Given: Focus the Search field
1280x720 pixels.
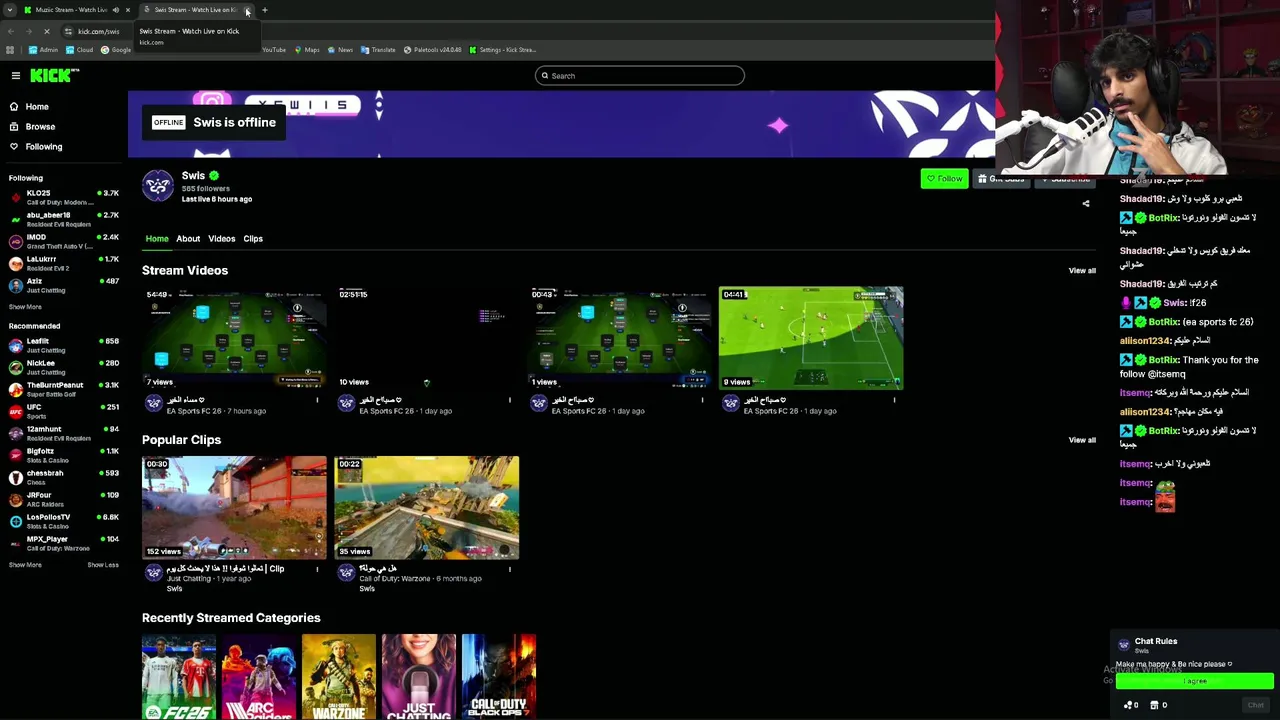Looking at the screenshot, I should 640,76.
